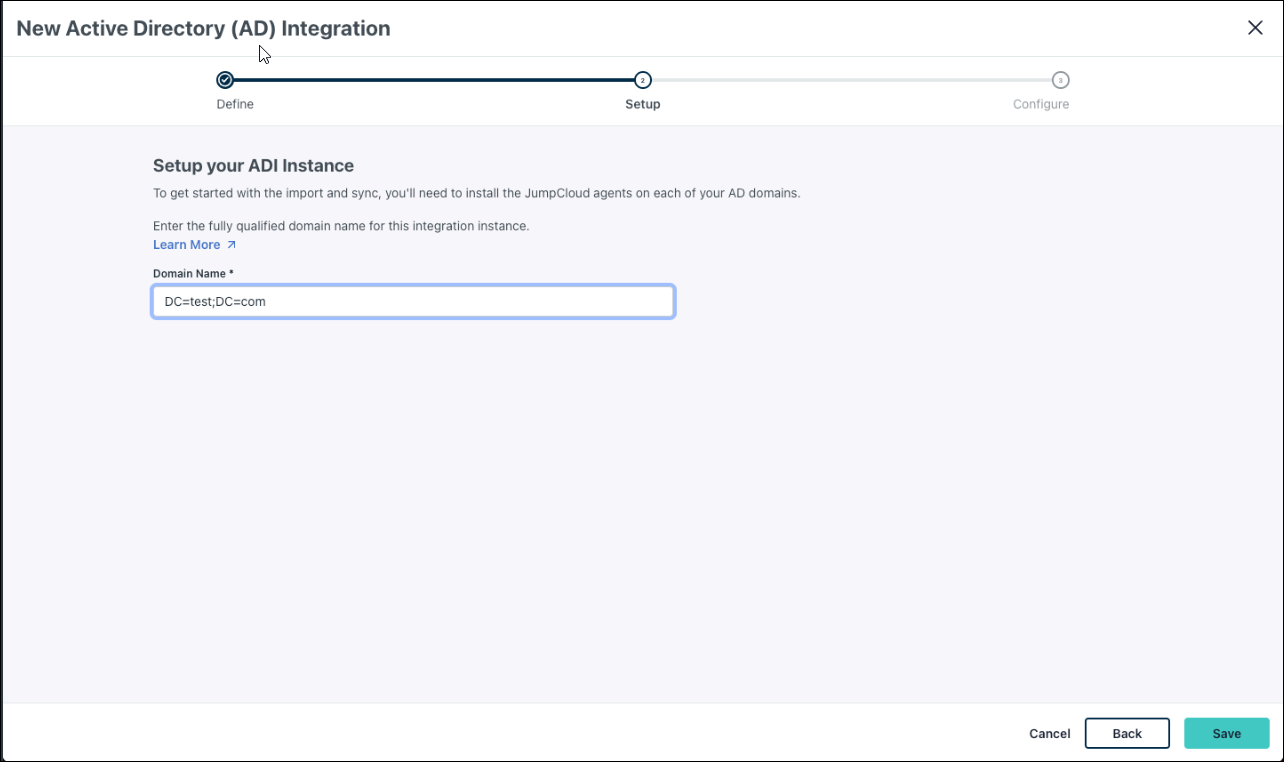Go back using the Back button
Screen dimensions: 1284x762
pyautogui.click(x=1127, y=733)
